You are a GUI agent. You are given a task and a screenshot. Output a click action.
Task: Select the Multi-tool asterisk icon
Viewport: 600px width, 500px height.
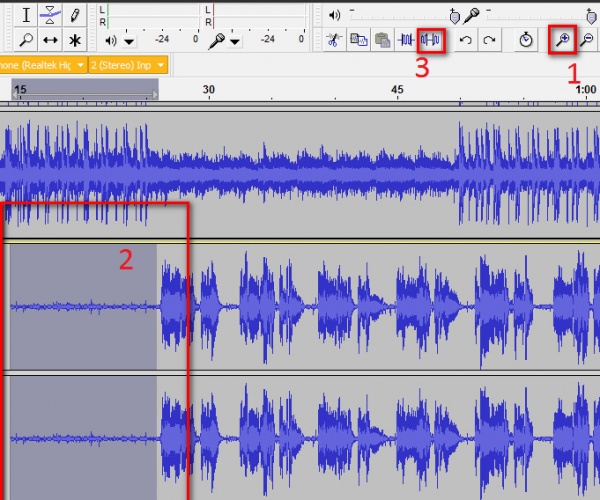coord(74,41)
